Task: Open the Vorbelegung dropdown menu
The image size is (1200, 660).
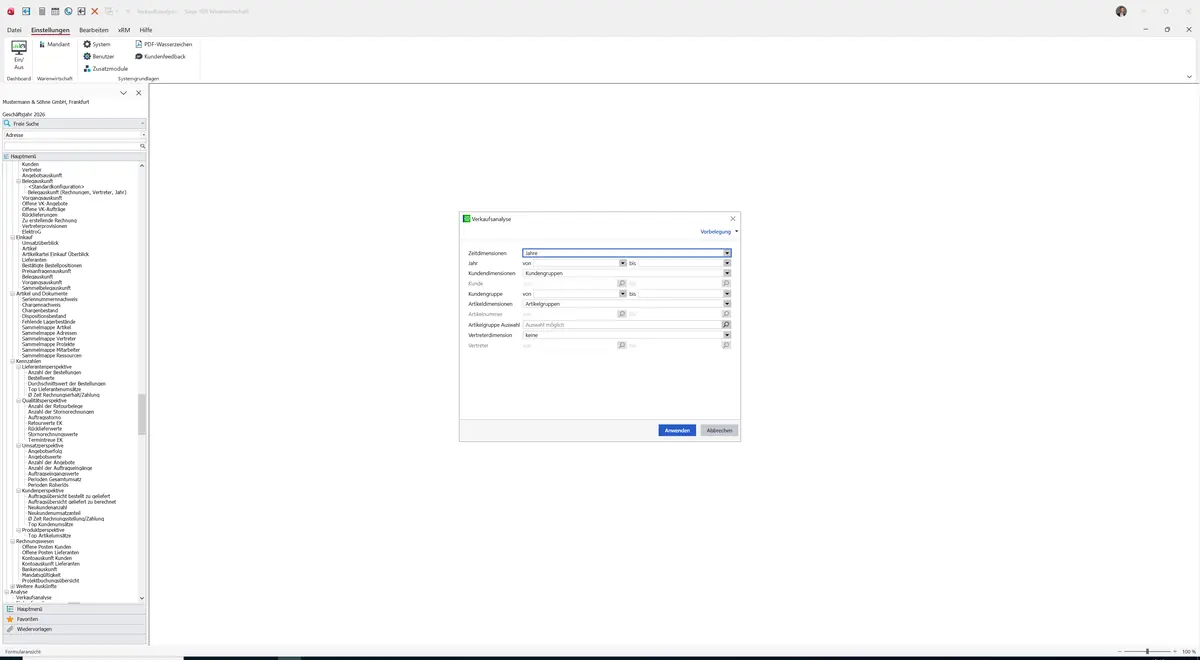Action: coord(719,231)
